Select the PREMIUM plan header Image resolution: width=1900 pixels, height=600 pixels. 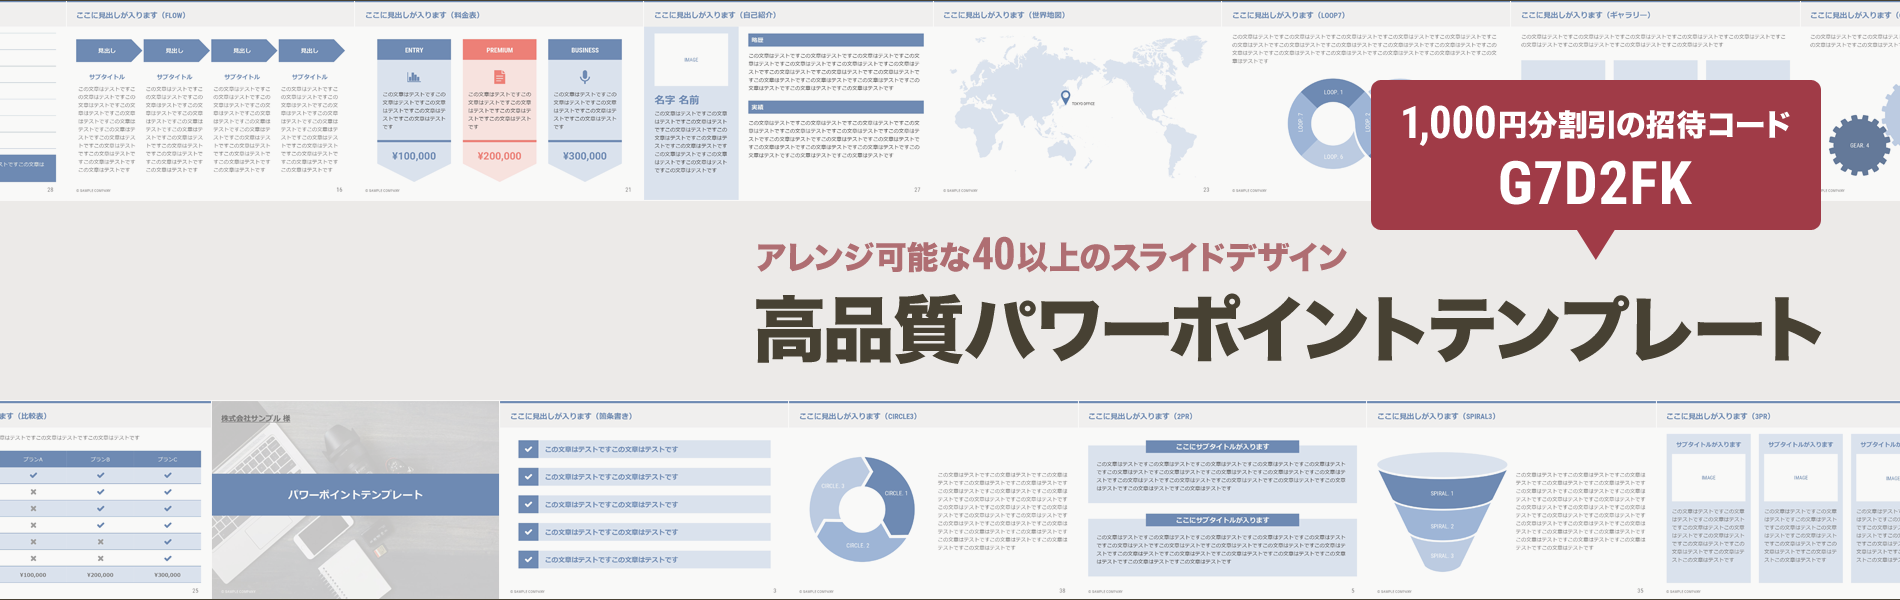(499, 50)
